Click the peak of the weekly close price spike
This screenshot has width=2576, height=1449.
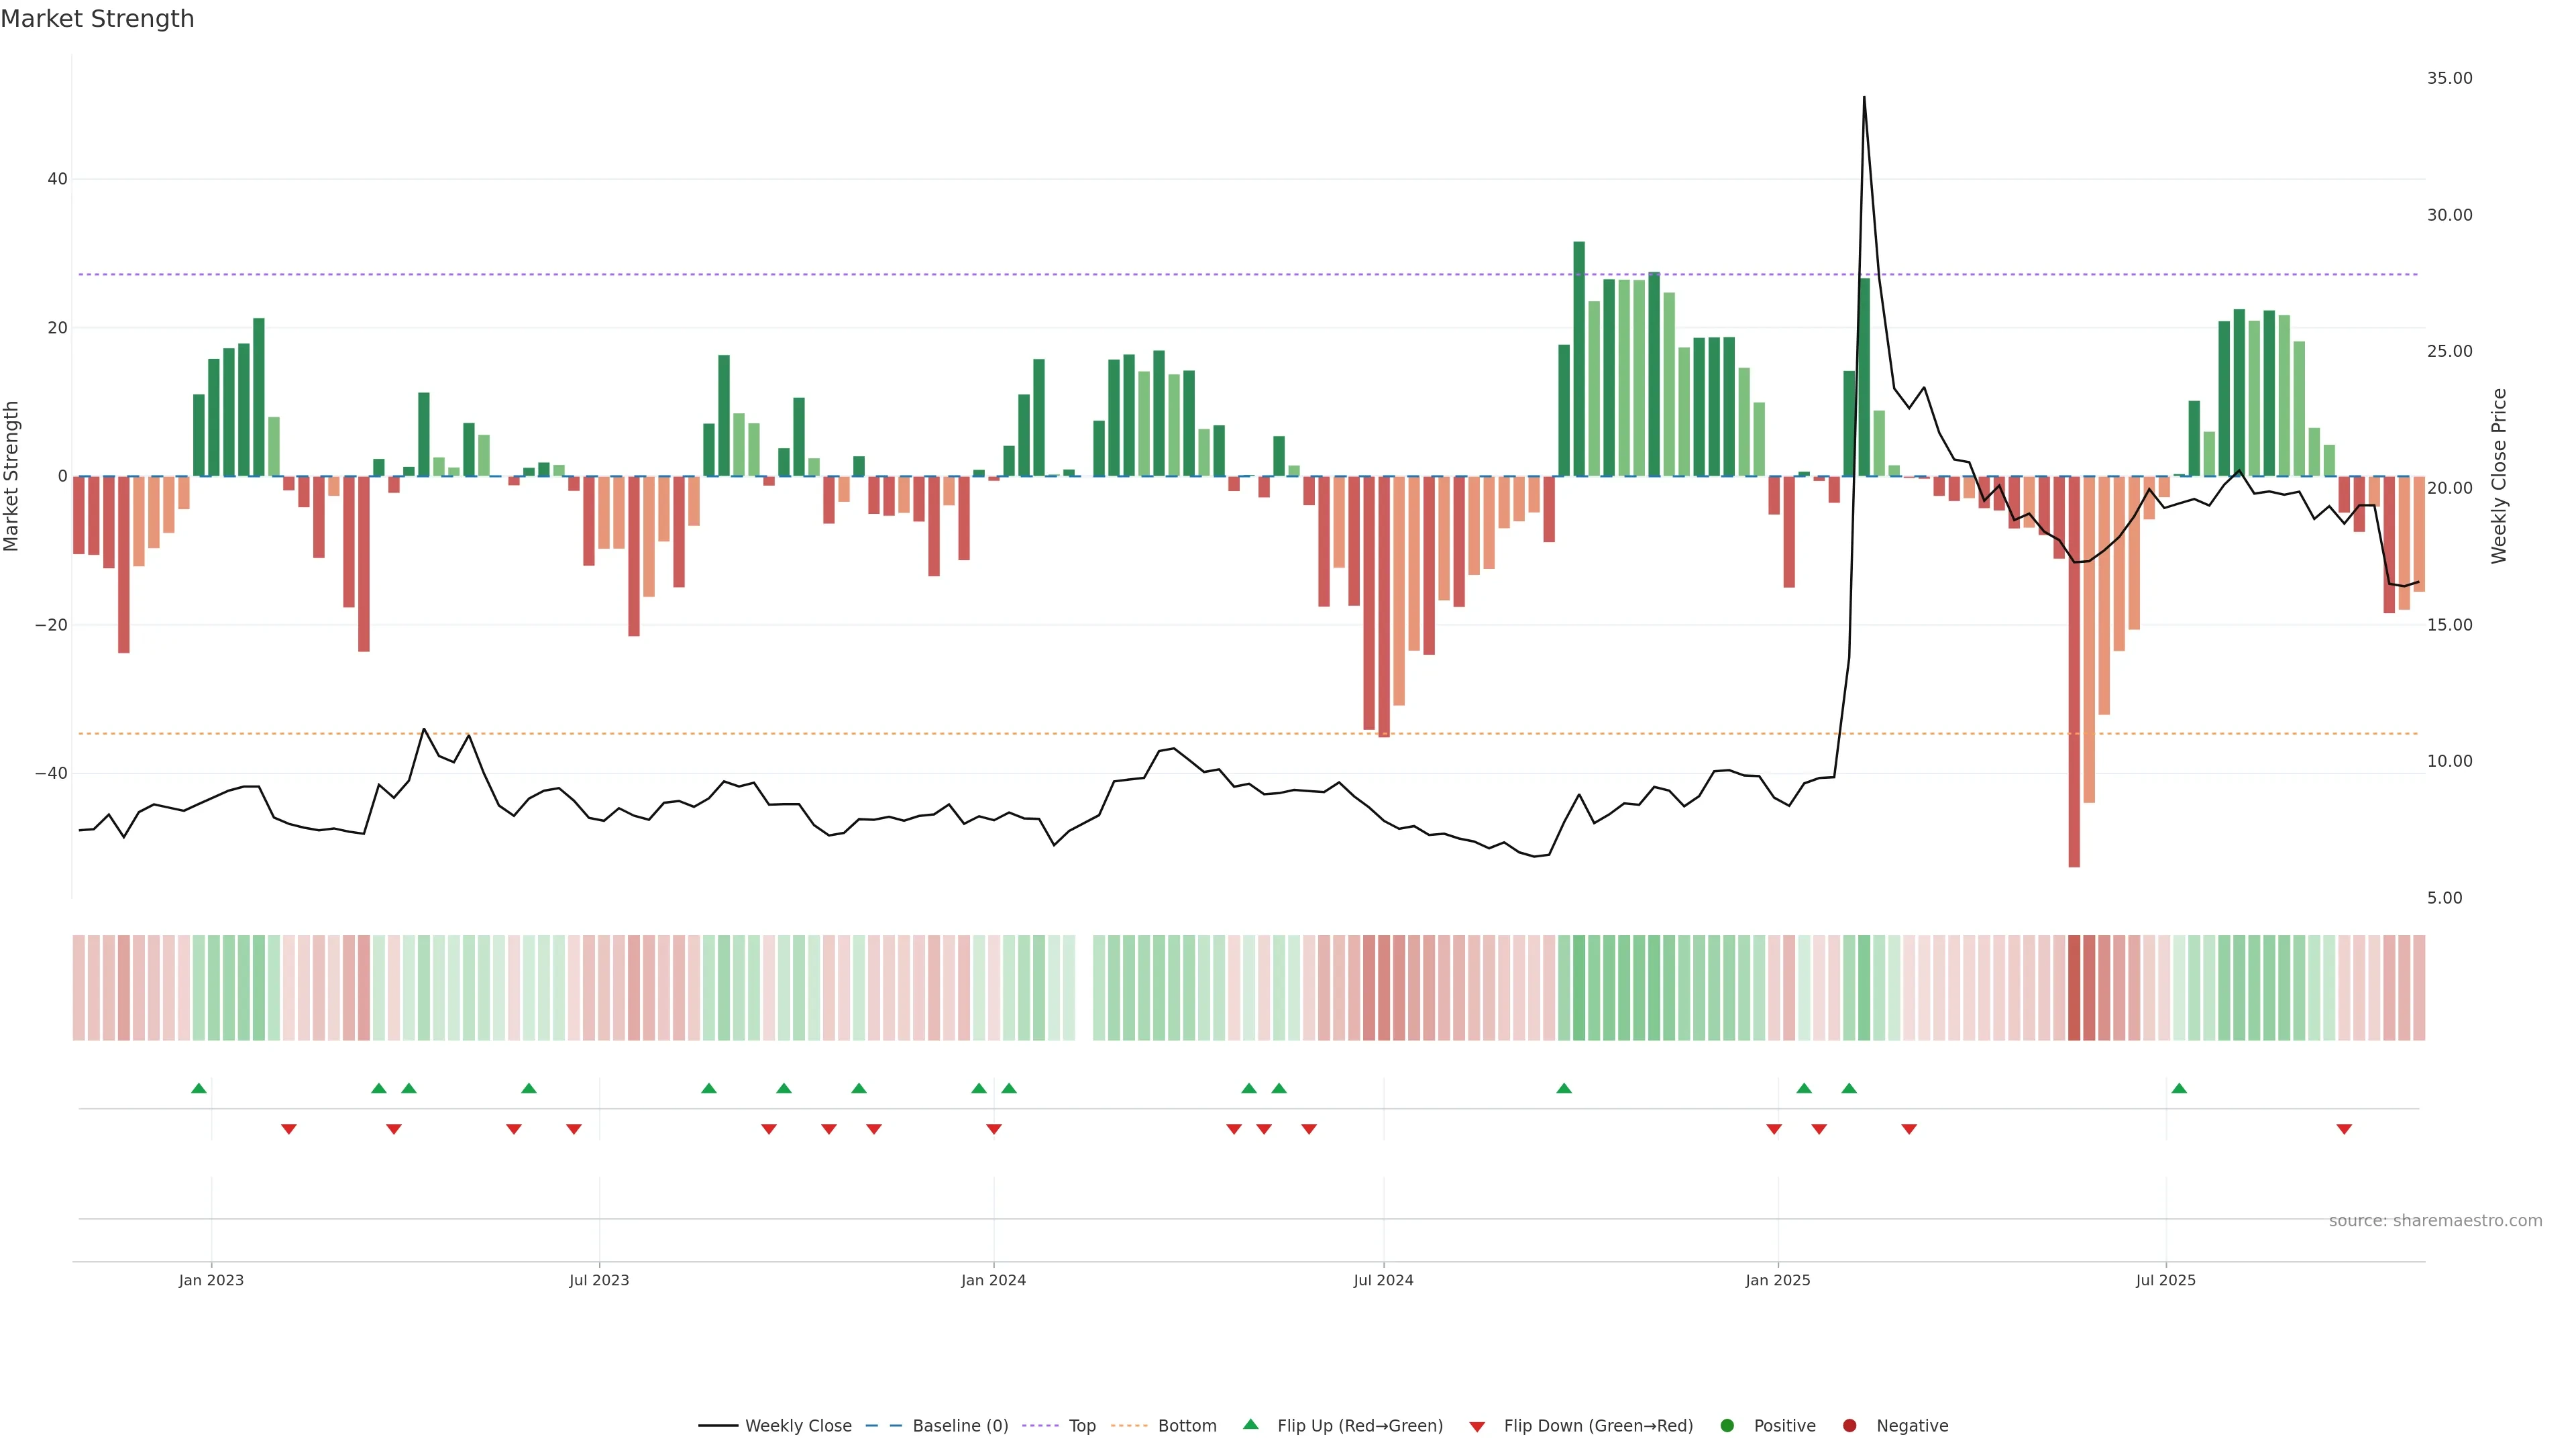click(1864, 98)
